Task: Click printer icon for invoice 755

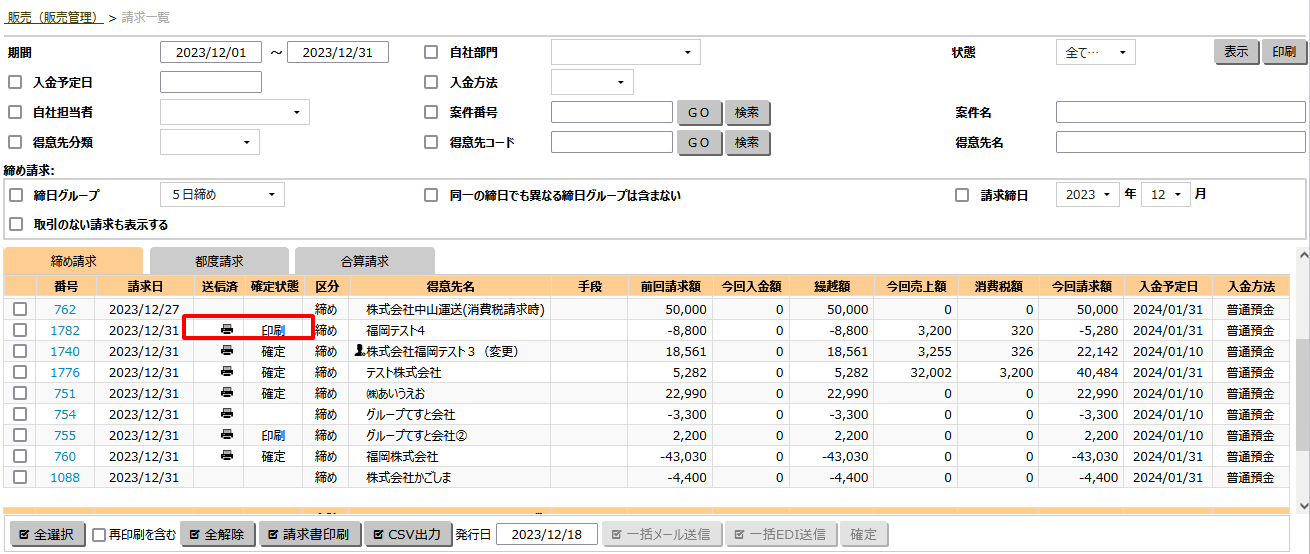Action: [227, 435]
